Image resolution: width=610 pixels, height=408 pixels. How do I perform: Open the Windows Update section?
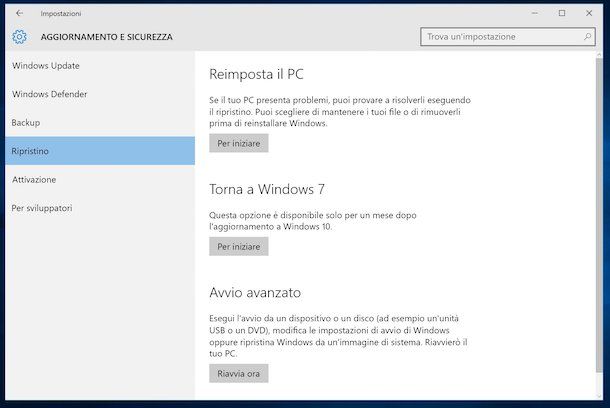(x=100, y=66)
